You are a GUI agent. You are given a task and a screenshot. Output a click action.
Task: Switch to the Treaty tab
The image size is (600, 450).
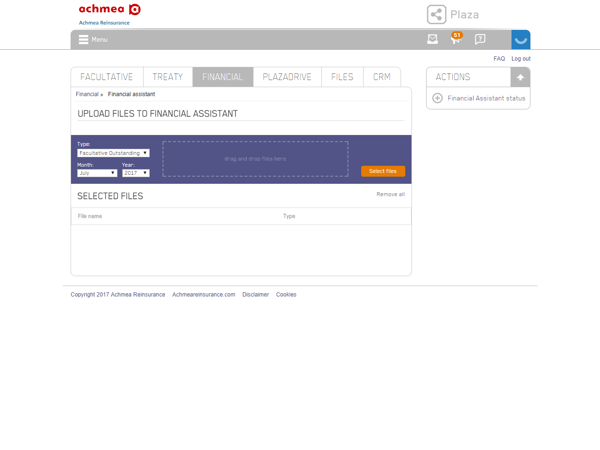pos(168,77)
